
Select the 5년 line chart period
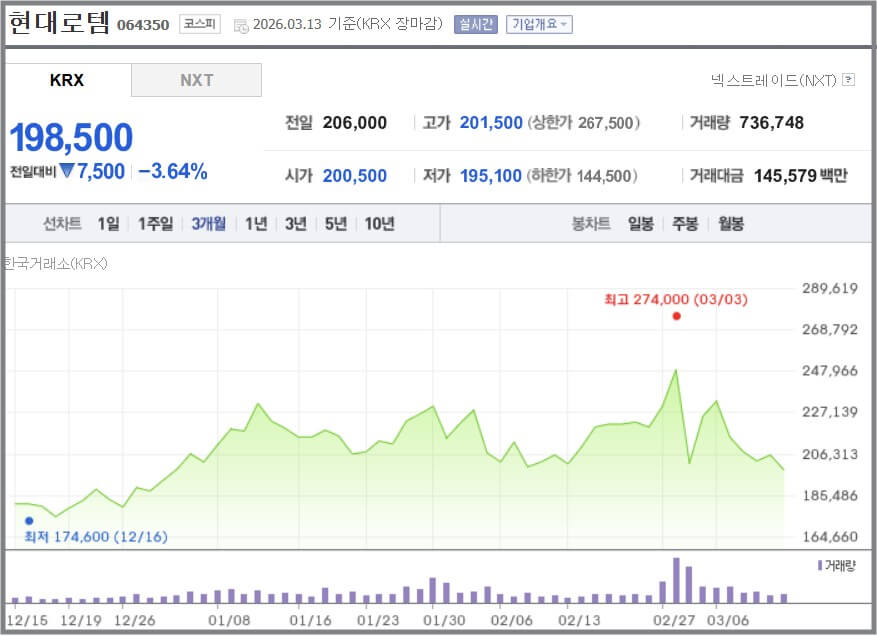pyautogui.click(x=336, y=224)
